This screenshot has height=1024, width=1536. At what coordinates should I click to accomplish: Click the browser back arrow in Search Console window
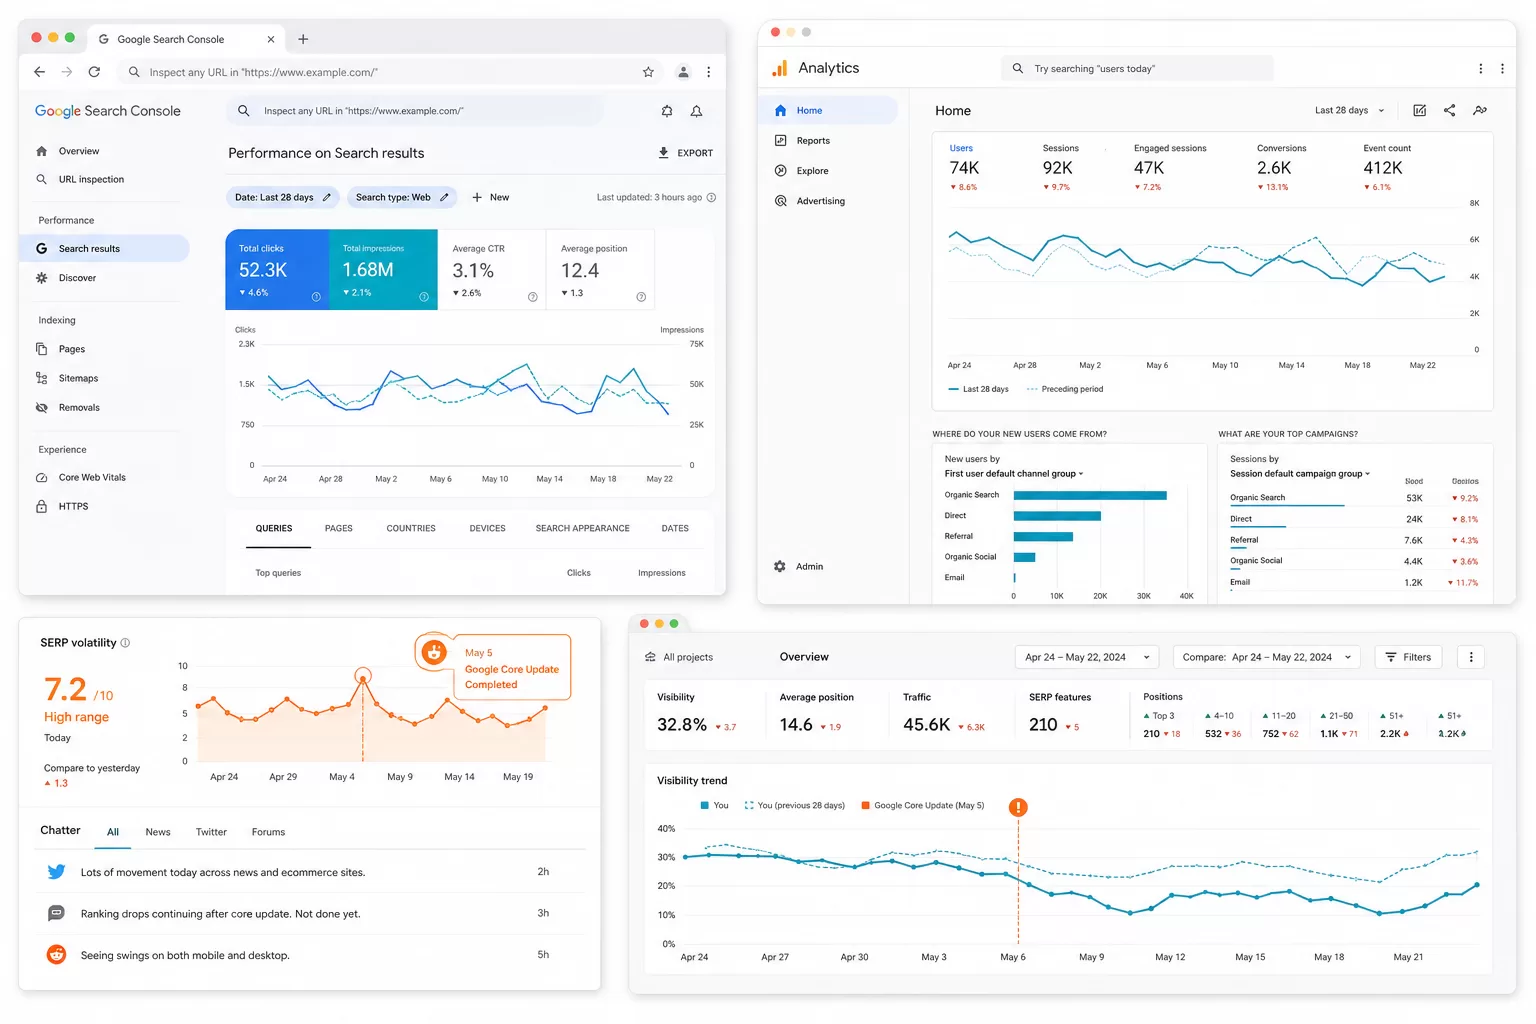tap(39, 72)
